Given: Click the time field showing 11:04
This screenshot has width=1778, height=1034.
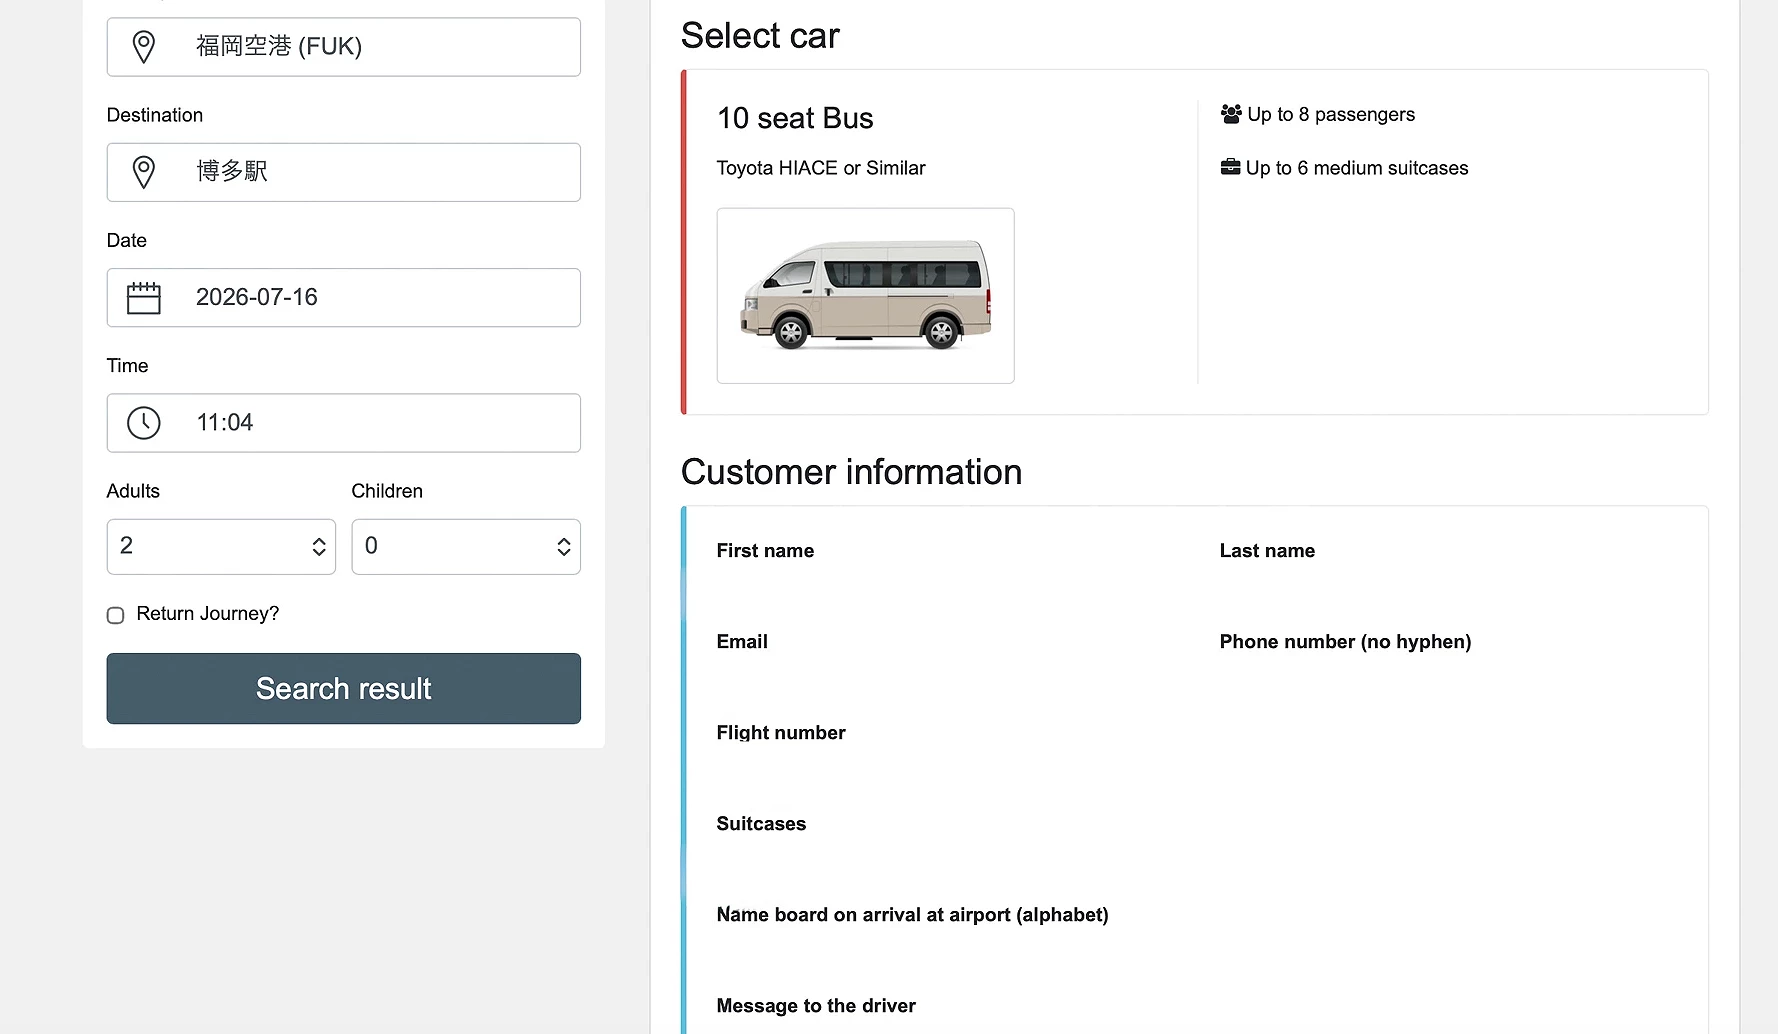Looking at the screenshot, I should tap(344, 423).
